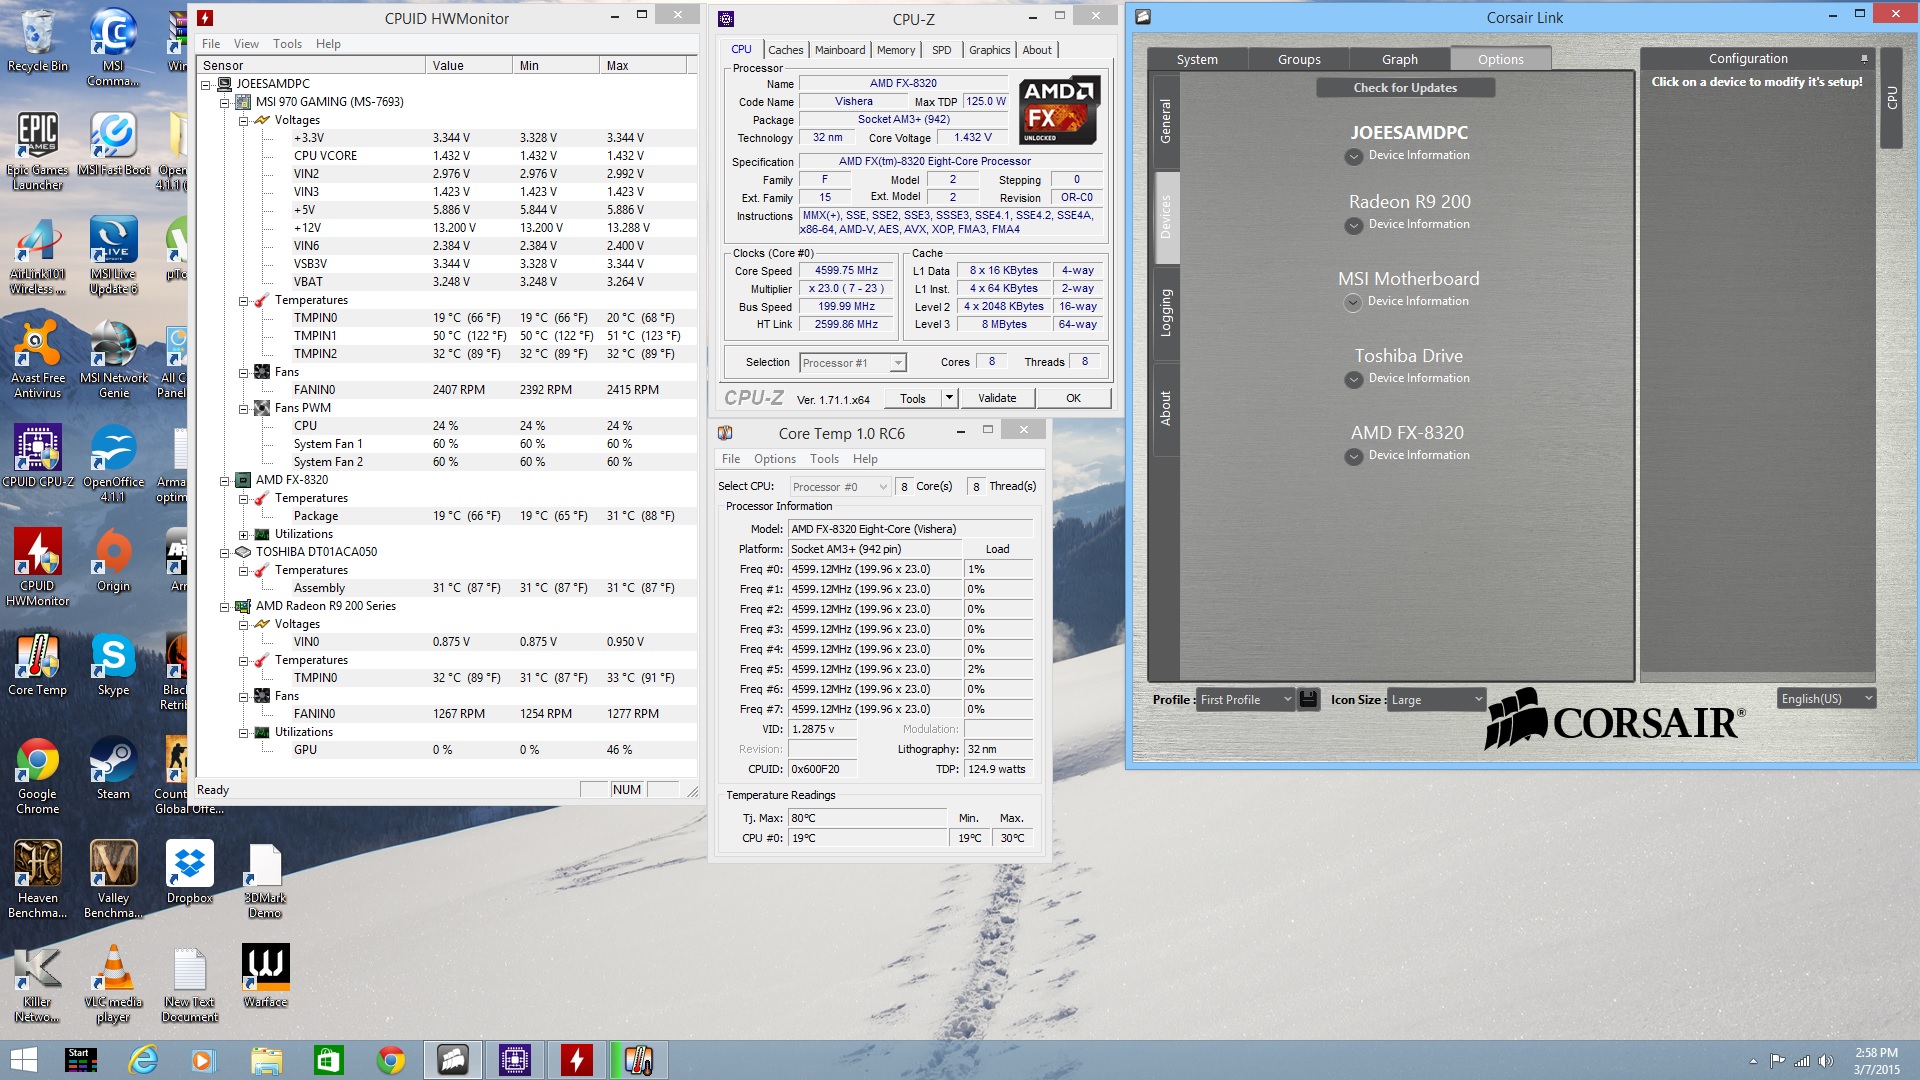Select FANIN0 2407 RPM row
The width and height of the screenshot is (1920, 1080).
(447, 390)
